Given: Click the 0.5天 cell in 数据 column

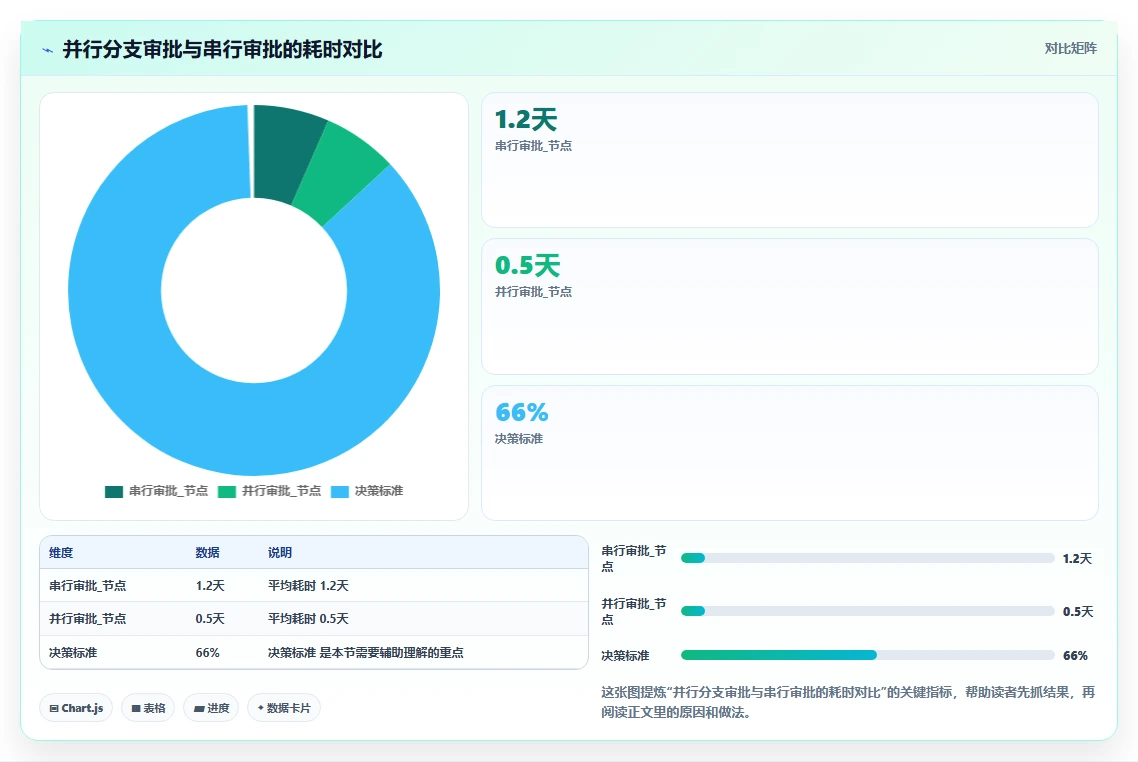Looking at the screenshot, I should point(210,619).
